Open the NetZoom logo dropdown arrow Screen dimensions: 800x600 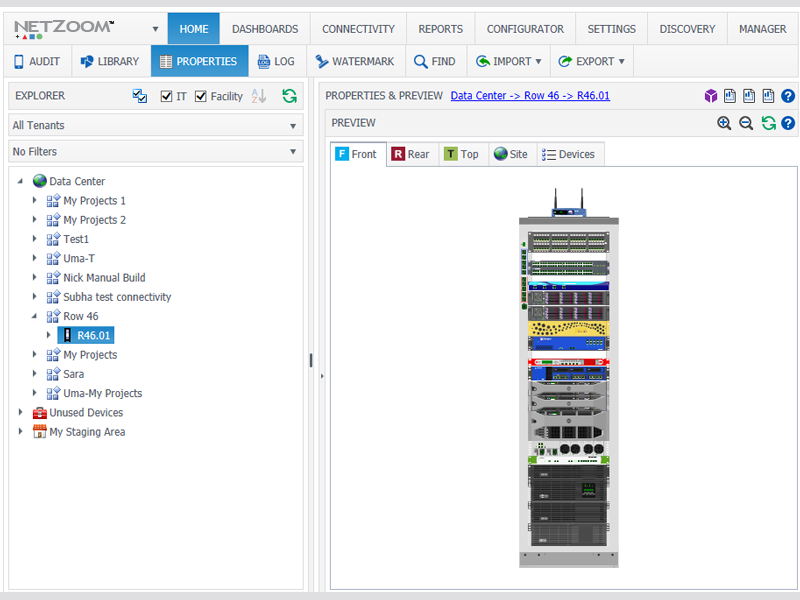tap(155, 29)
